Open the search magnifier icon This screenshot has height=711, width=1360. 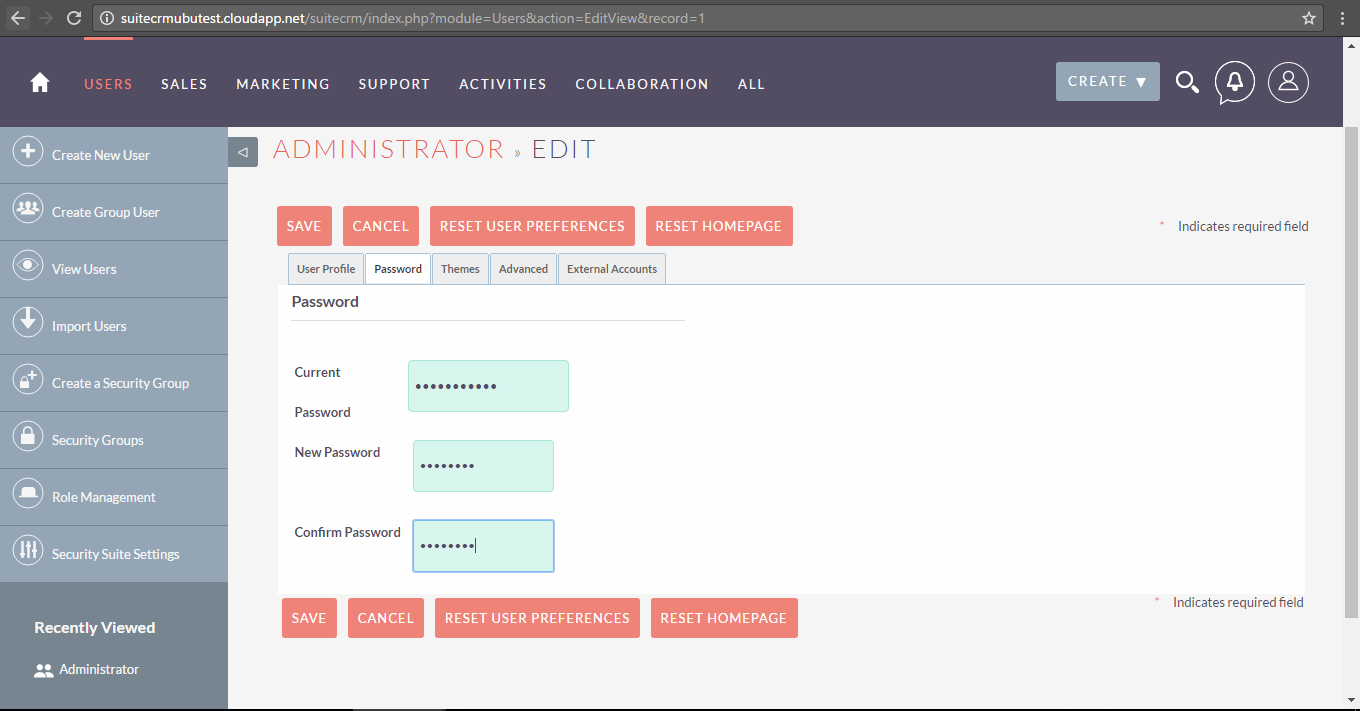pos(1187,83)
